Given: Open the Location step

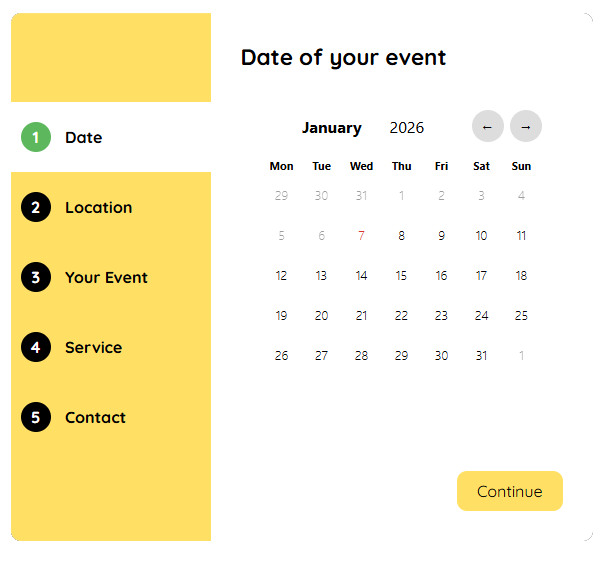Looking at the screenshot, I should pos(98,207).
